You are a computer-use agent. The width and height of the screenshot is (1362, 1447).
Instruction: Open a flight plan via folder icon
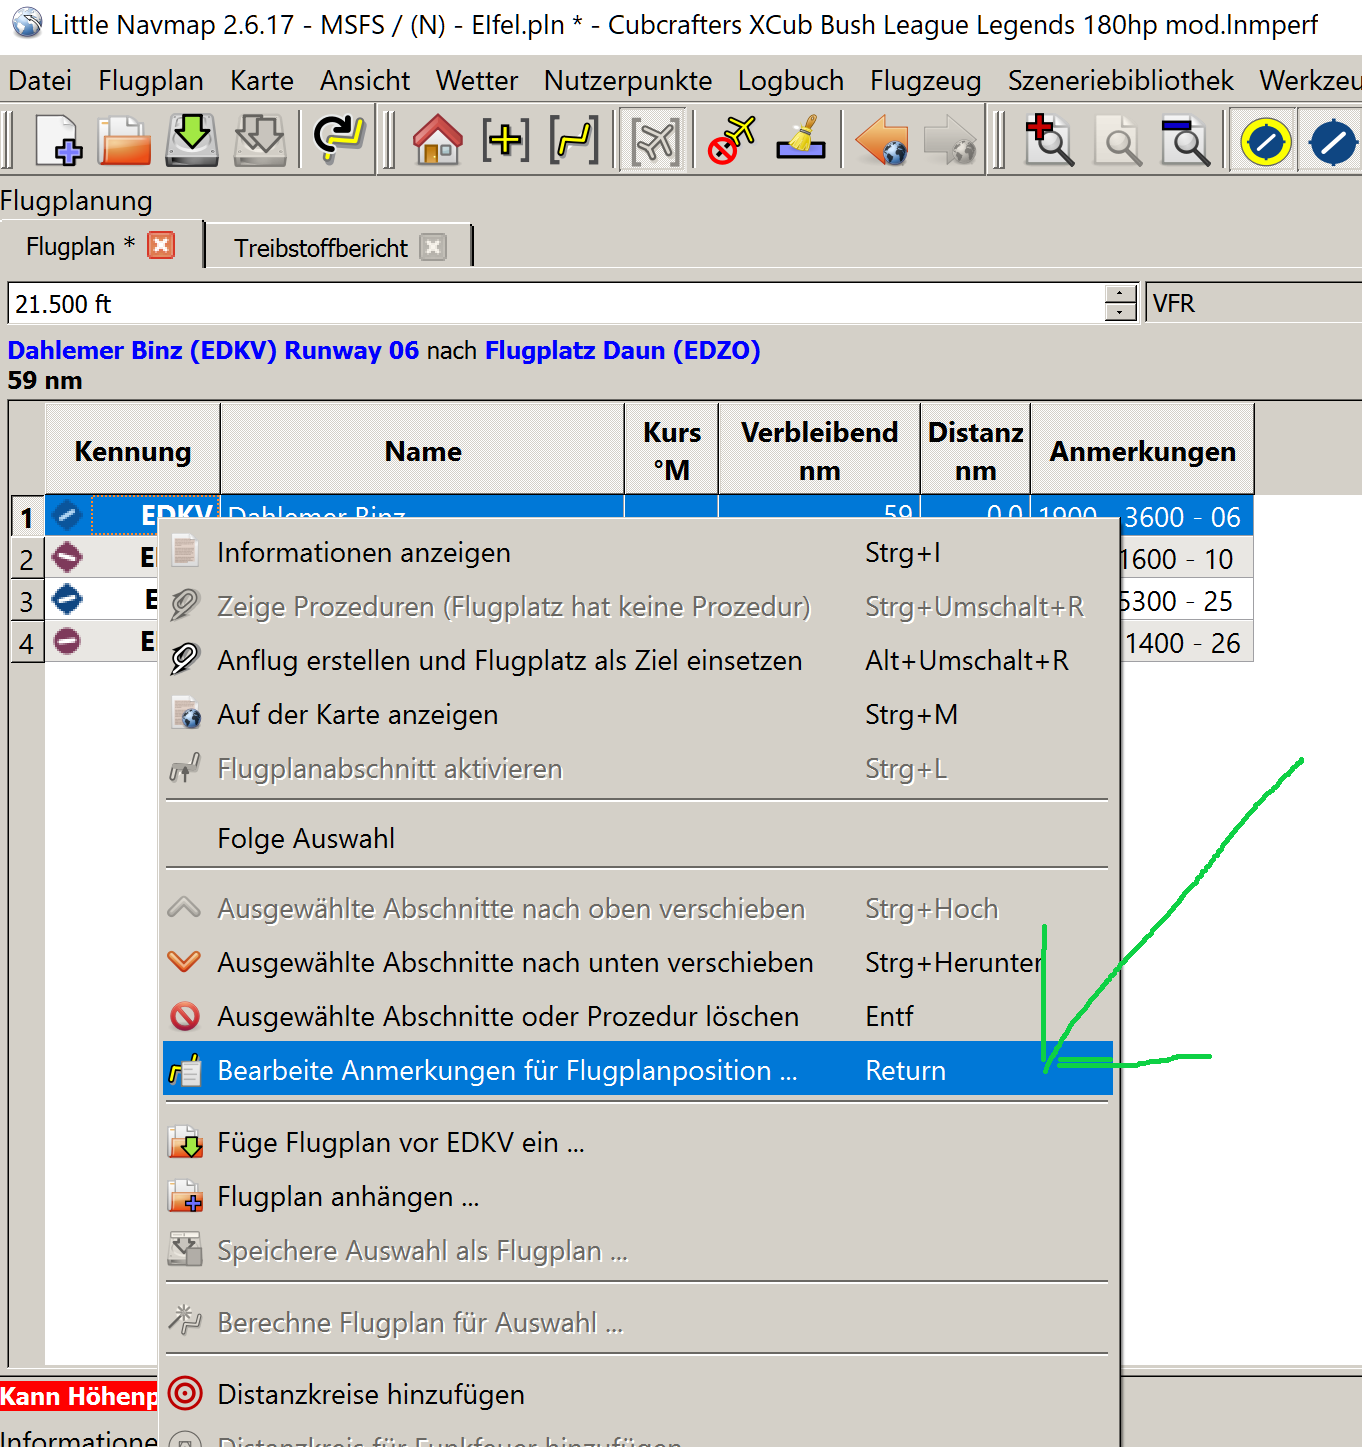coord(124,140)
